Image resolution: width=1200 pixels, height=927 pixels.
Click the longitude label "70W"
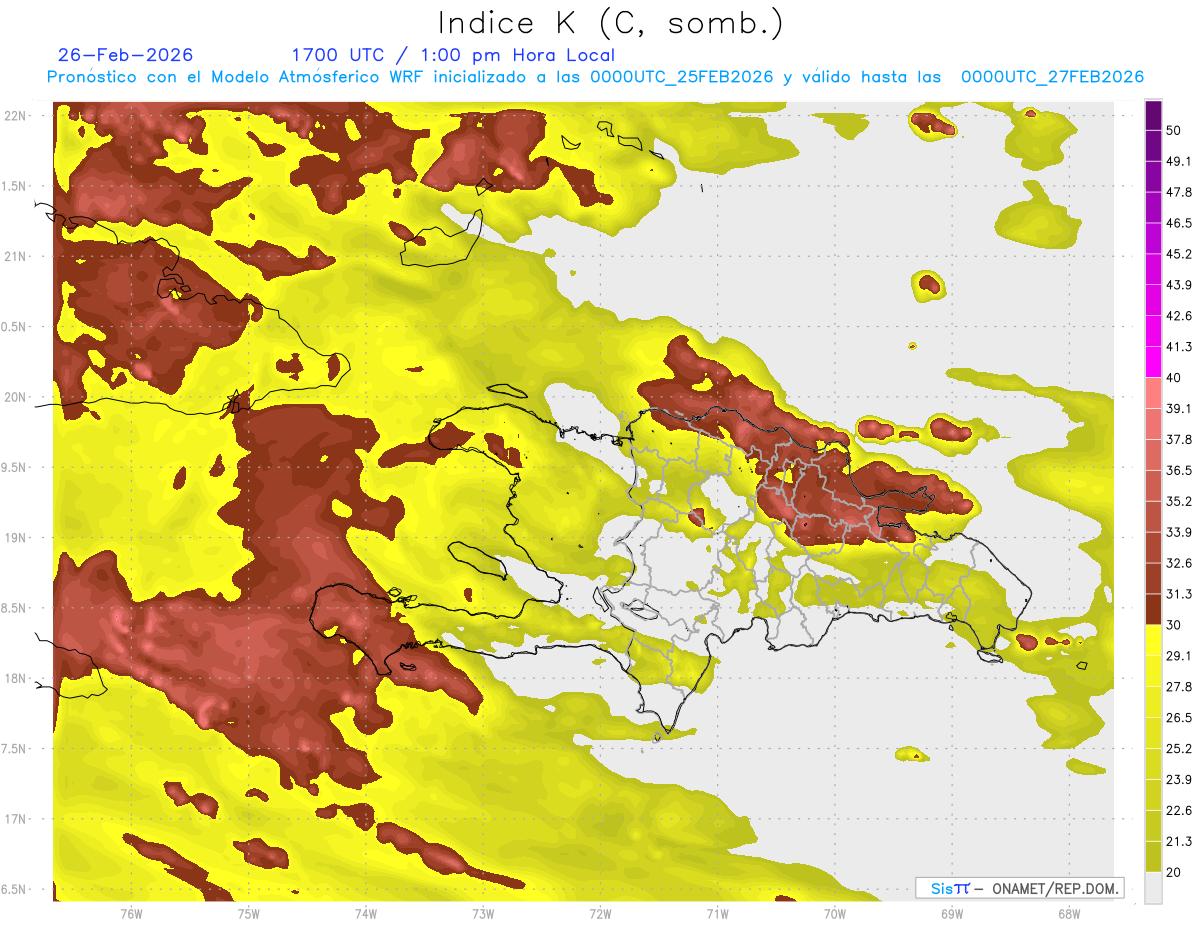(834, 914)
